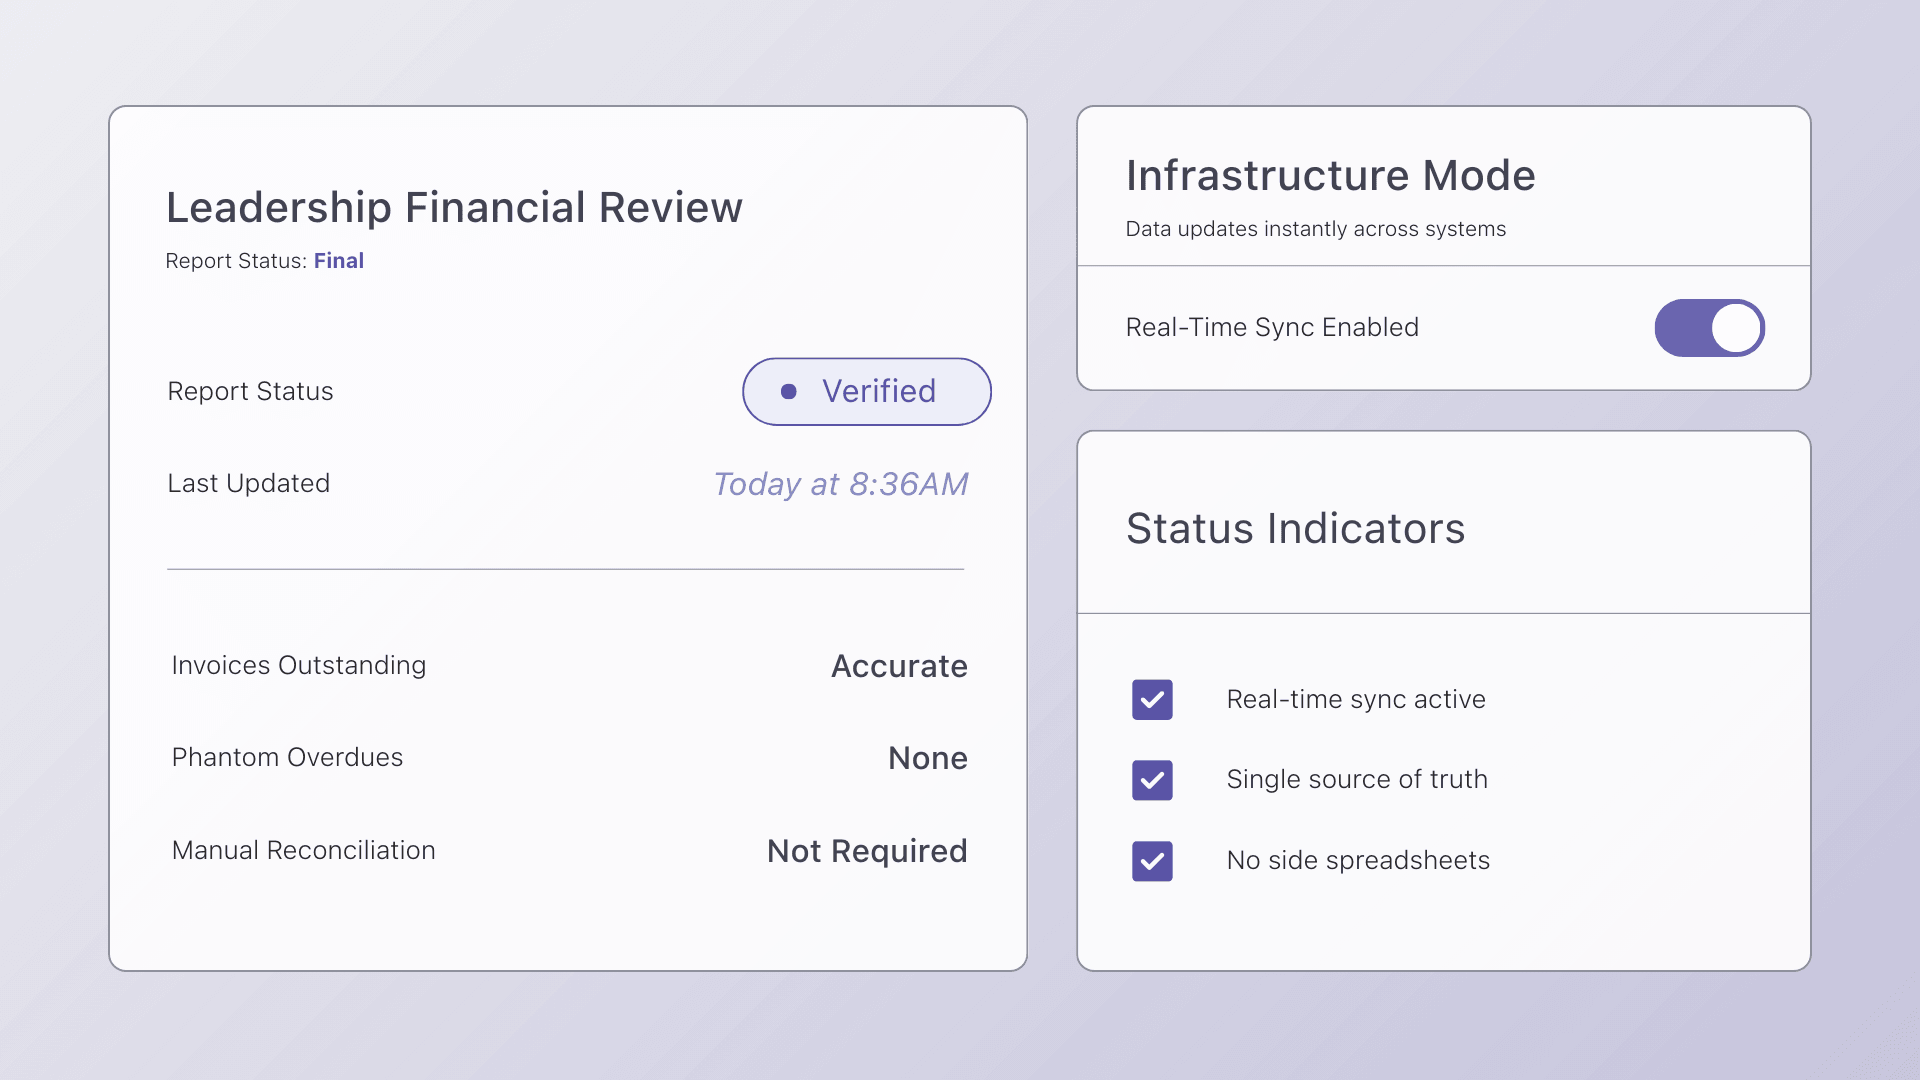Click the Accurate value for Invoices Outstanding
1920x1080 pixels.
click(x=899, y=666)
